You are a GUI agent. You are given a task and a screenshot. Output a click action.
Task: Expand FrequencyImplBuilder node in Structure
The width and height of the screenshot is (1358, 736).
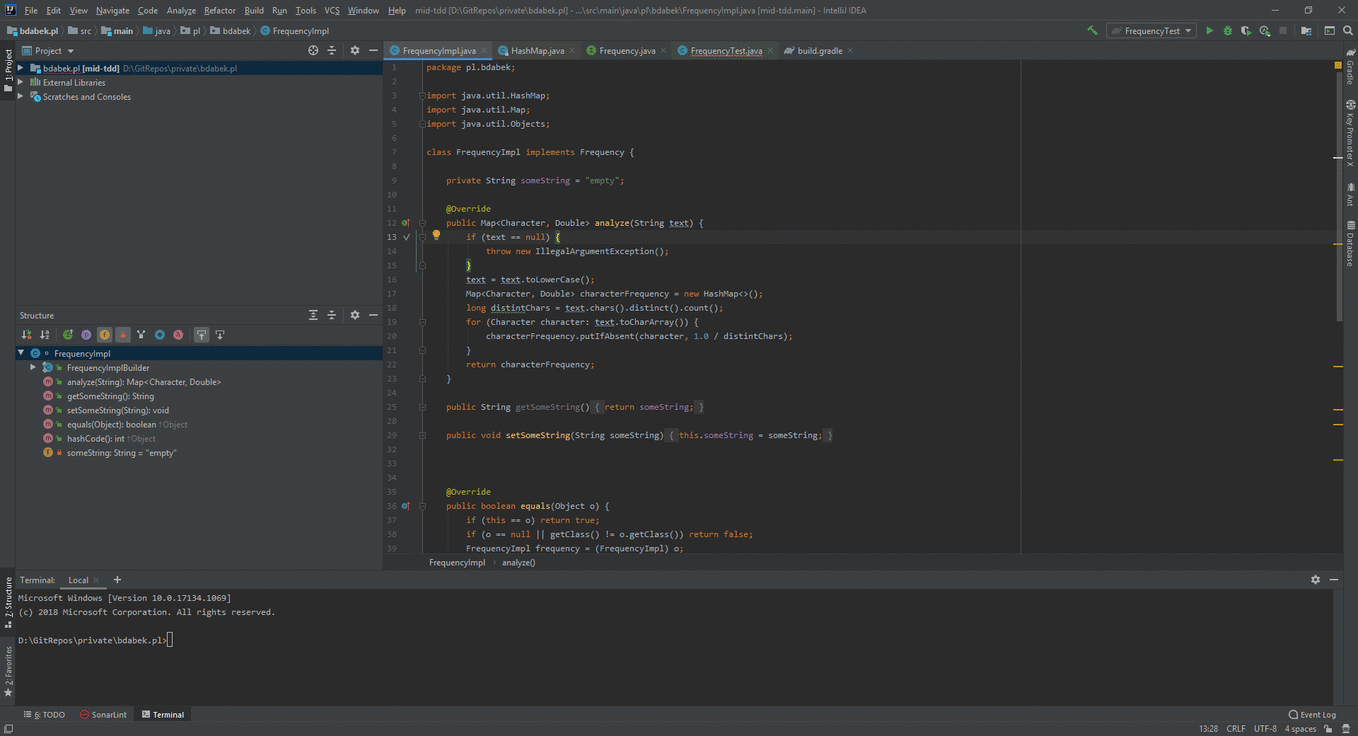click(x=33, y=367)
